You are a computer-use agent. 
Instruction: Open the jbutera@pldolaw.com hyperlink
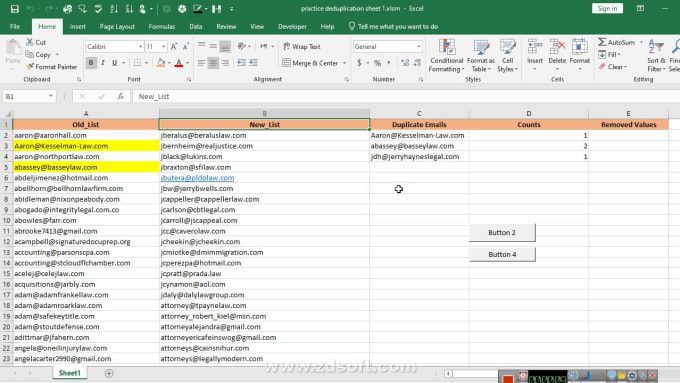(197, 178)
